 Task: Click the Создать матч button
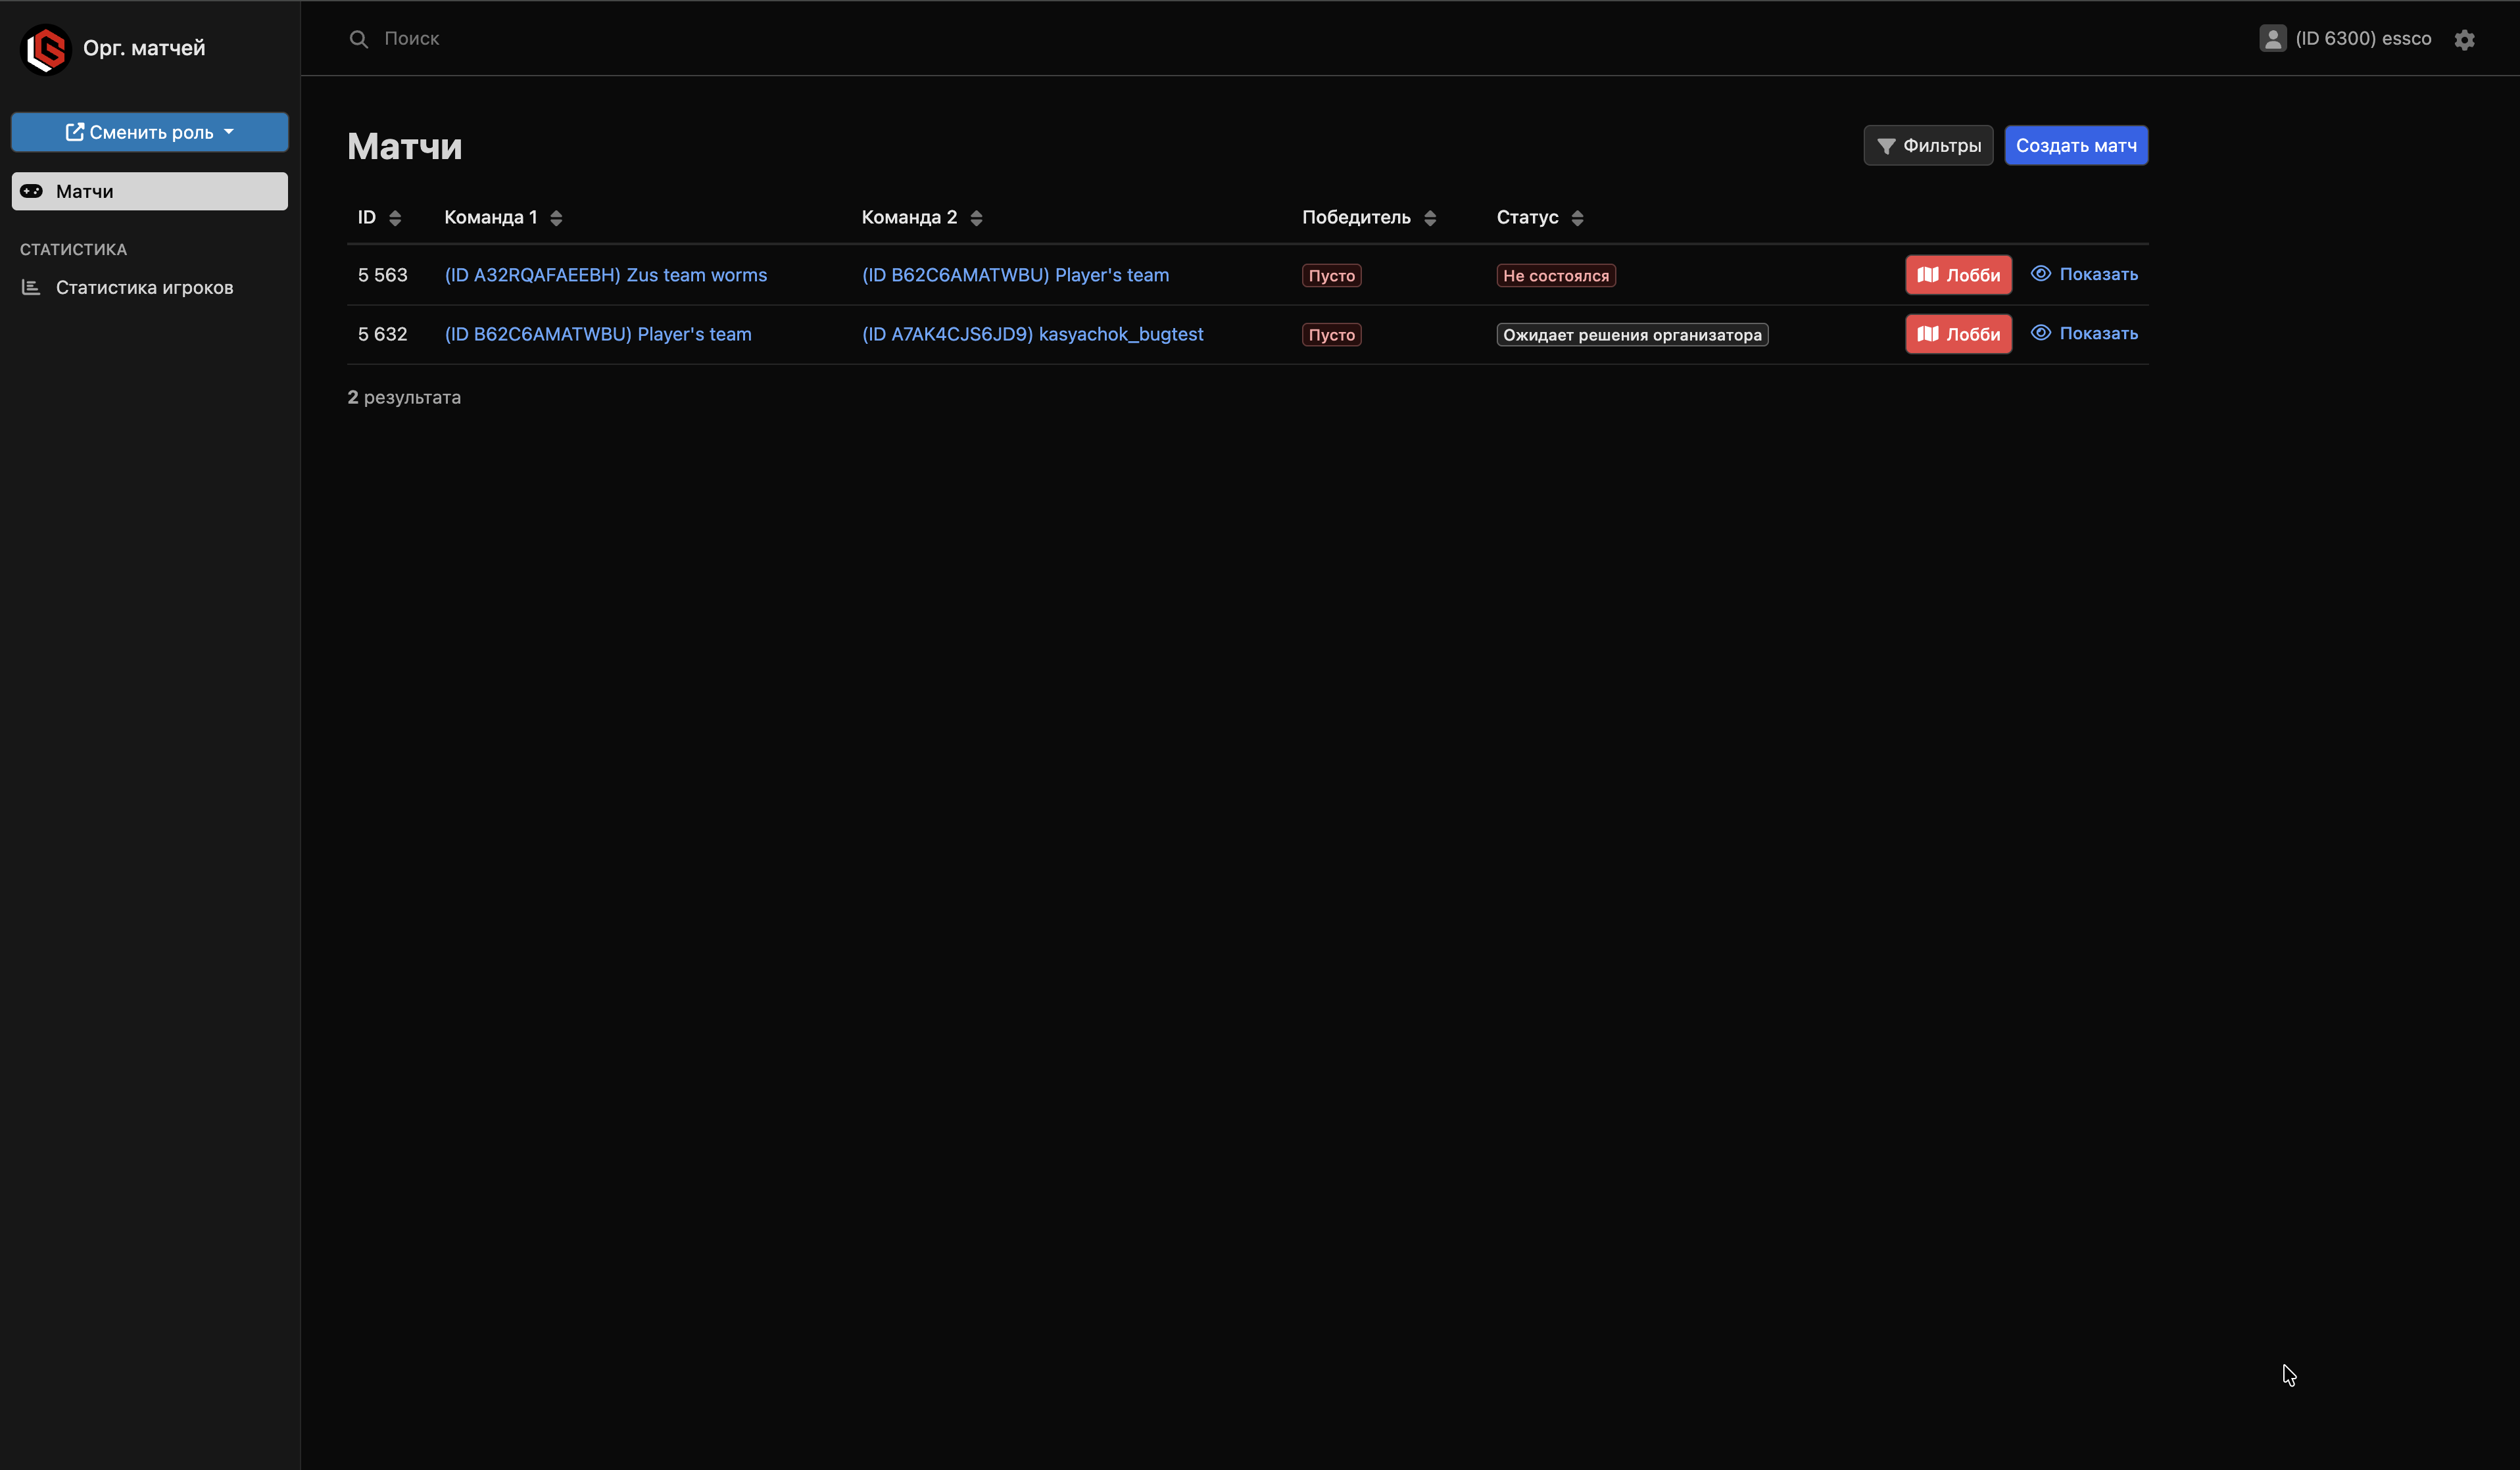(2075, 146)
